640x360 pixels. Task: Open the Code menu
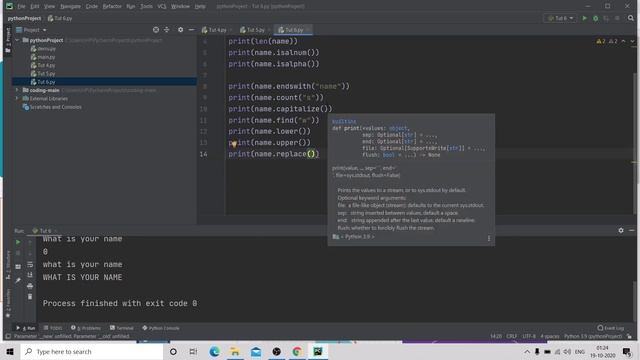[x=91, y=6]
